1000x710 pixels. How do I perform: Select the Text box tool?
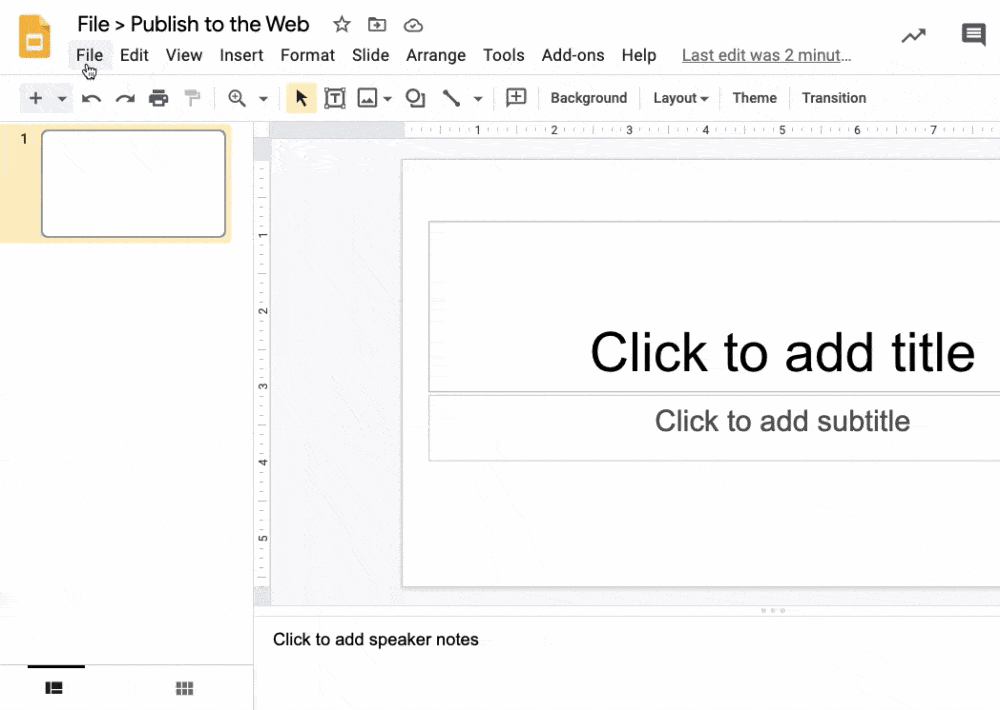tap(335, 98)
